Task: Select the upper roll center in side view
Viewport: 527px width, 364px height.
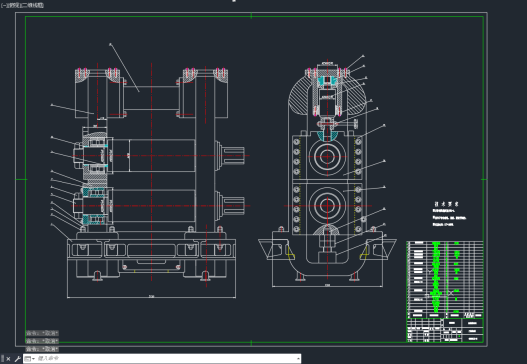Action: coord(327,156)
